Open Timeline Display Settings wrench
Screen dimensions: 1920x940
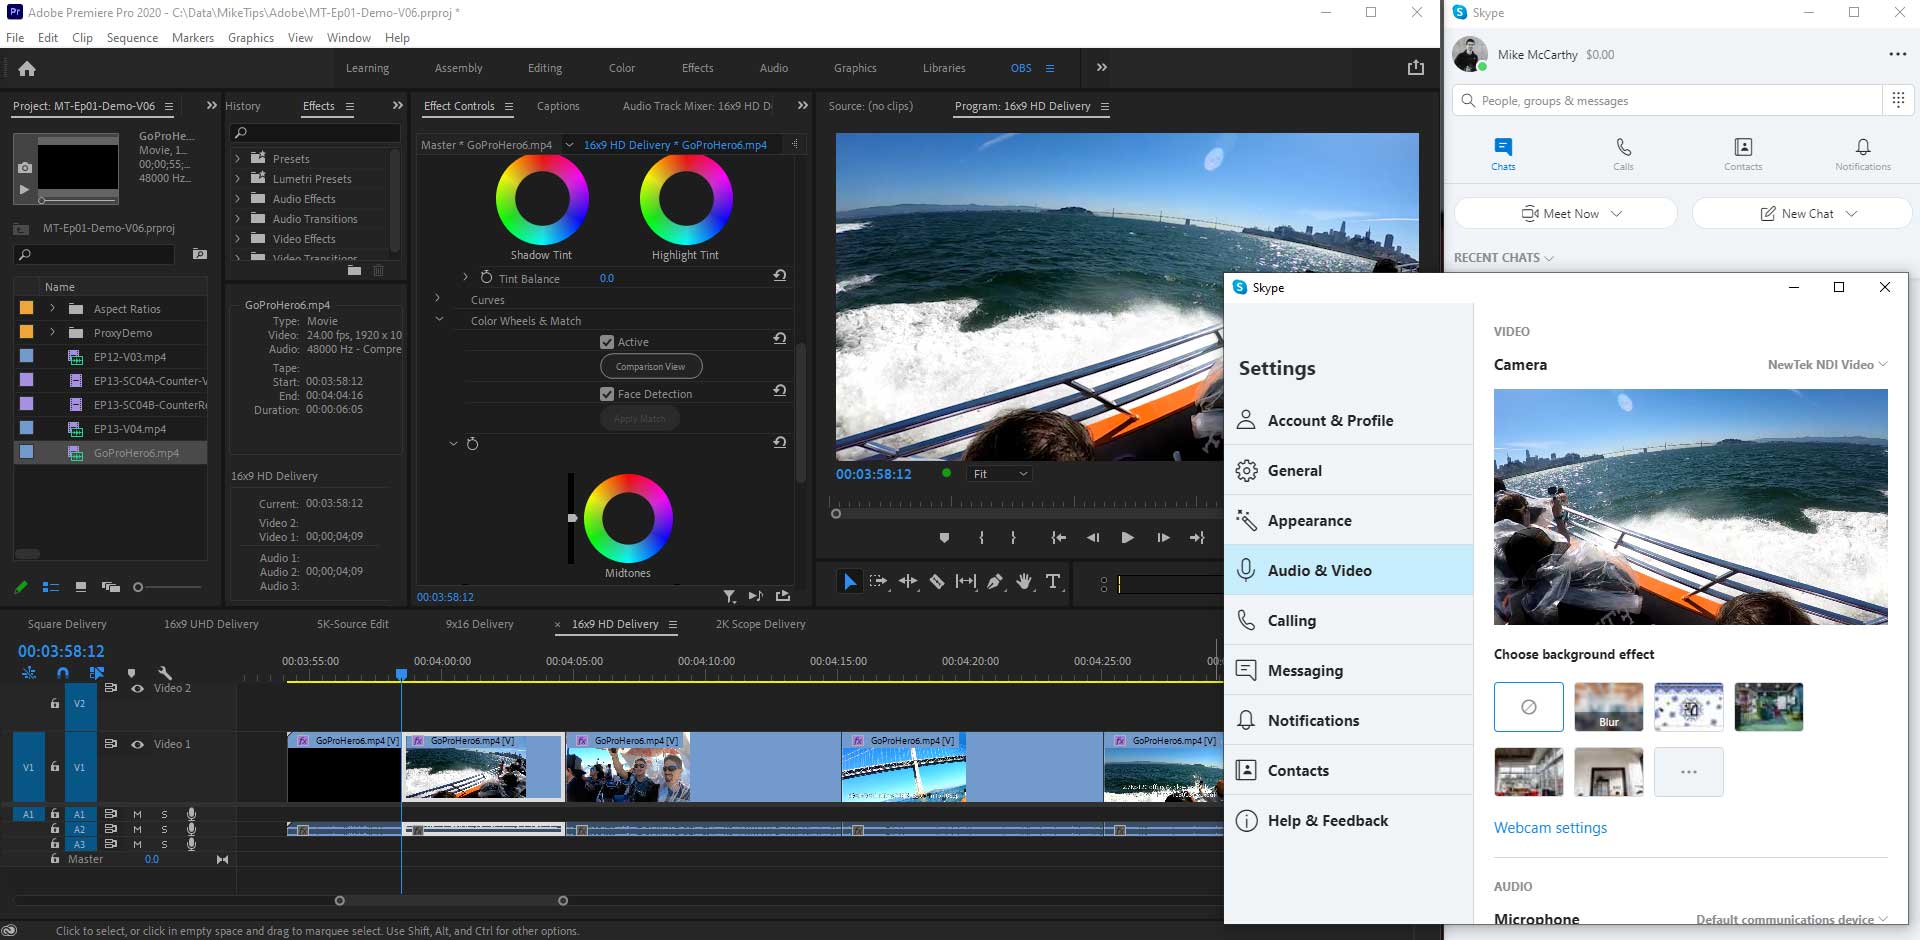click(165, 673)
